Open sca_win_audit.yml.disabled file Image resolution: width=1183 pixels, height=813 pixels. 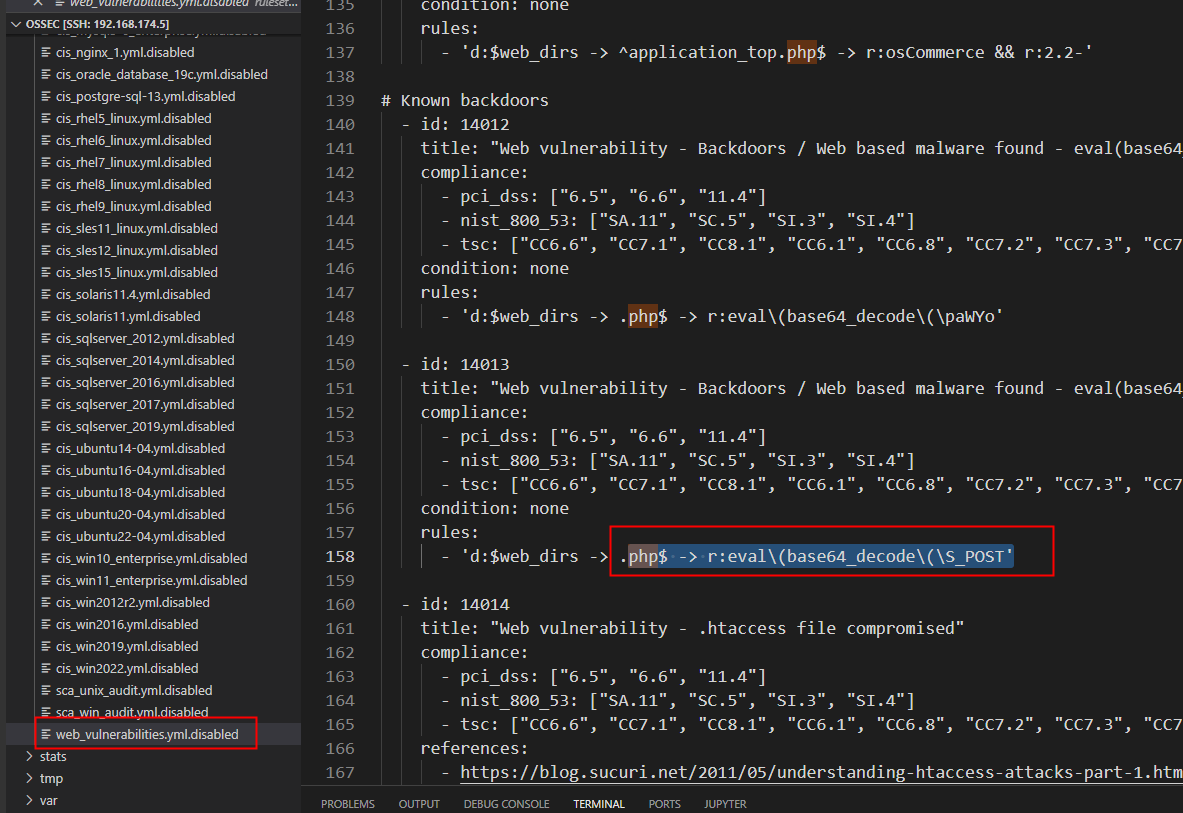pos(132,712)
